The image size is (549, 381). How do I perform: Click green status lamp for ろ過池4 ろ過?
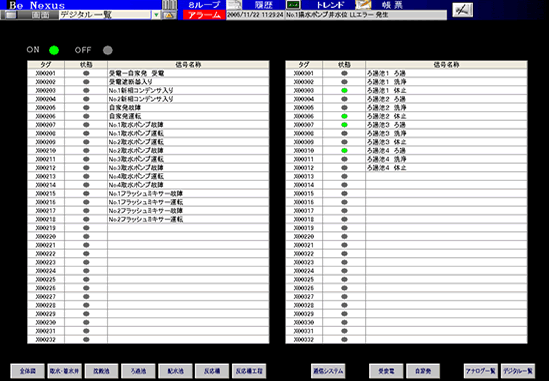coord(344,151)
